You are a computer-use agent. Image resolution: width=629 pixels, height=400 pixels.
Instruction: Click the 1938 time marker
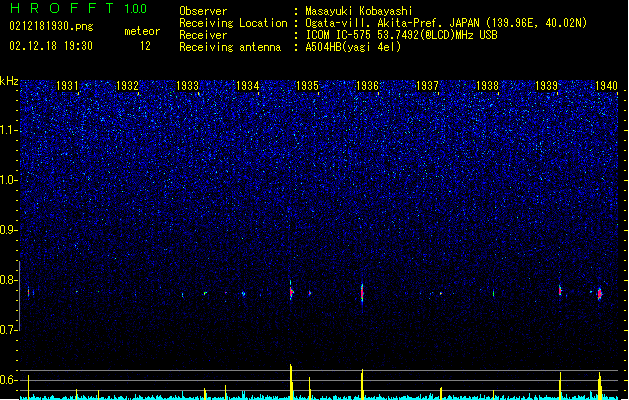tap(487, 85)
